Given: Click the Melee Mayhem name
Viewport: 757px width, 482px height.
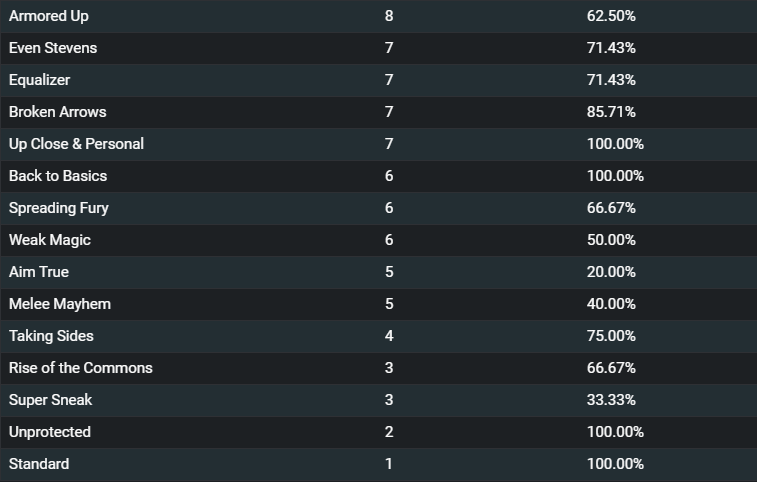Looking at the screenshot, I should click(60, 304).
